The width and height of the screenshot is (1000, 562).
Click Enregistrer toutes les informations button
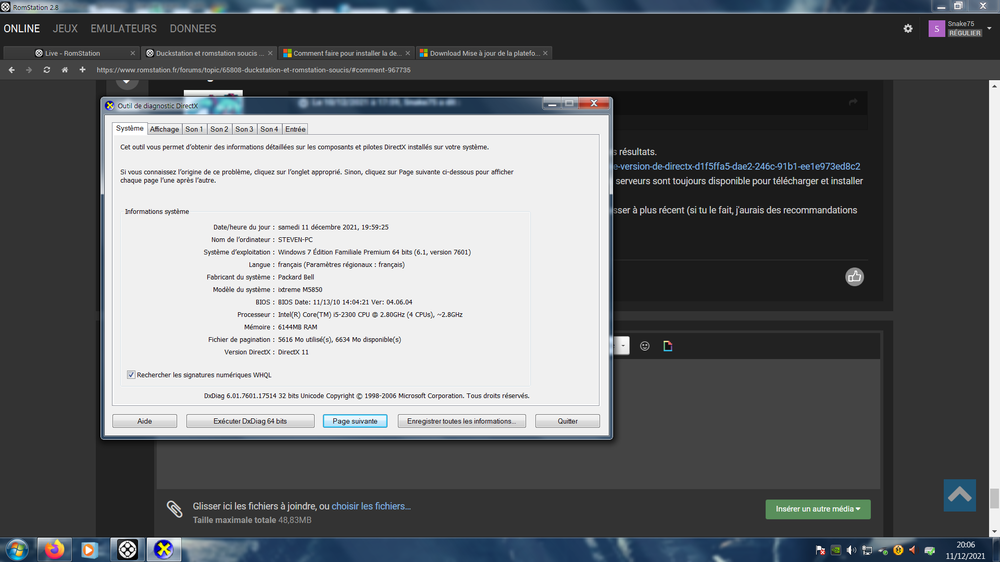point(462,421)
